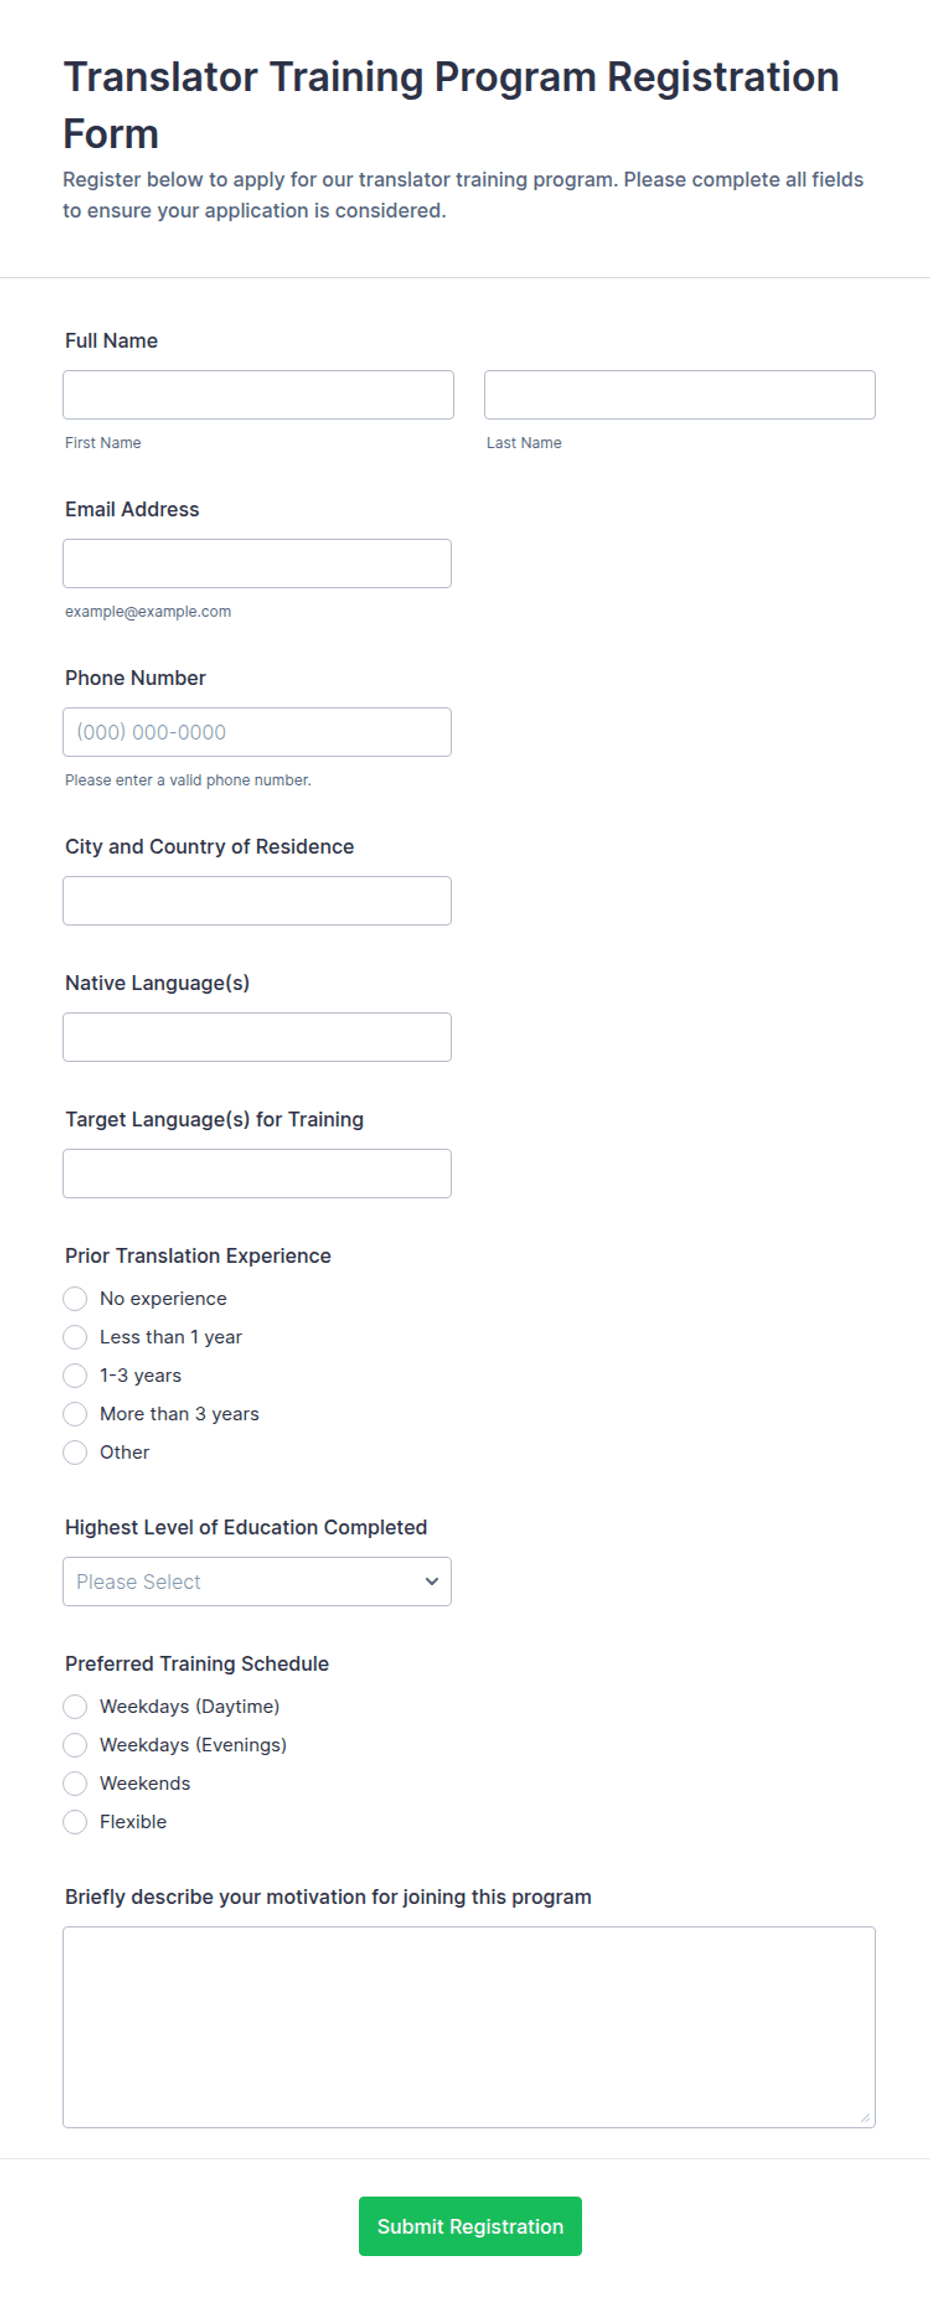
Task: Choose Weekdays (Evenings) schedule option
Action: click(x=75, y=1745)
